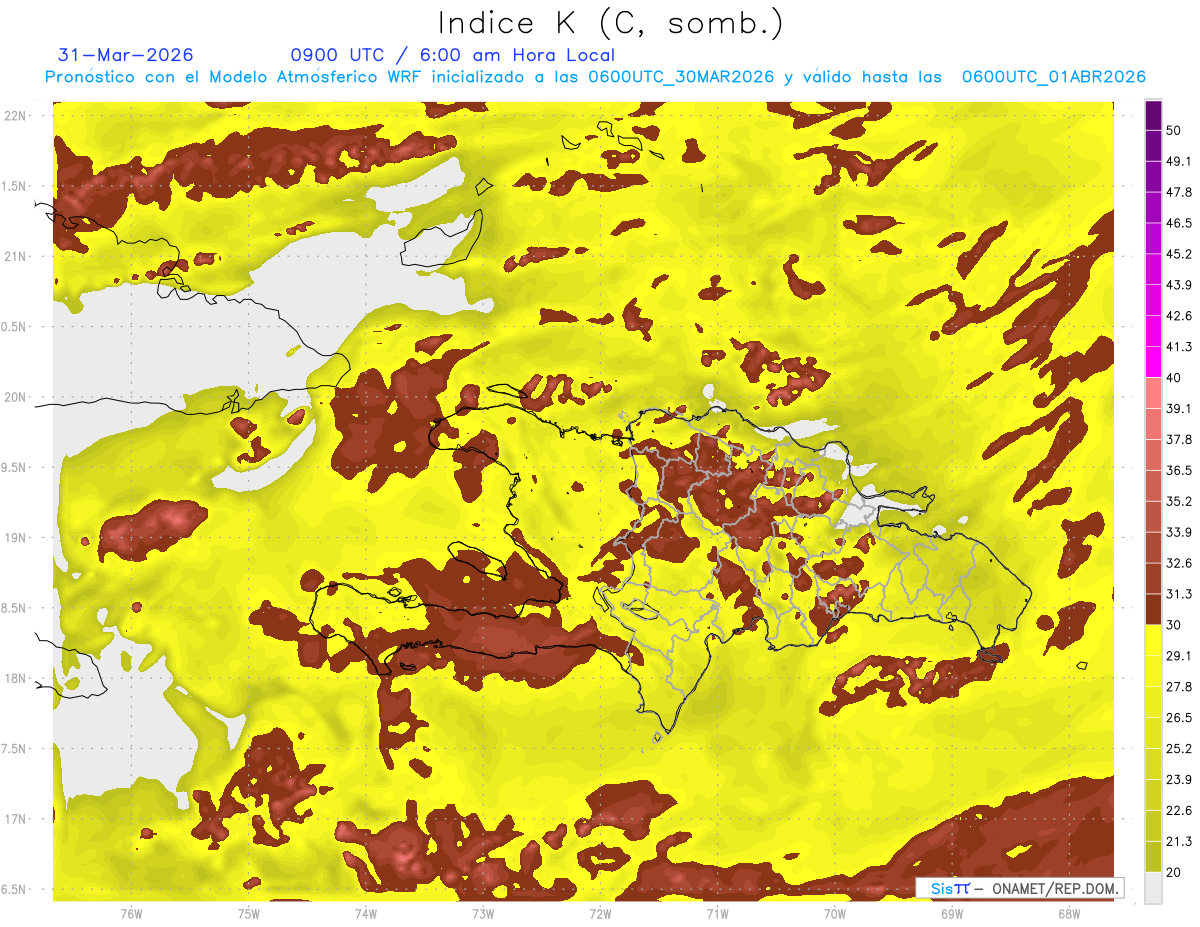
Task: Click the title Indice K (C, somb.)
Action: tap(610, 23)
